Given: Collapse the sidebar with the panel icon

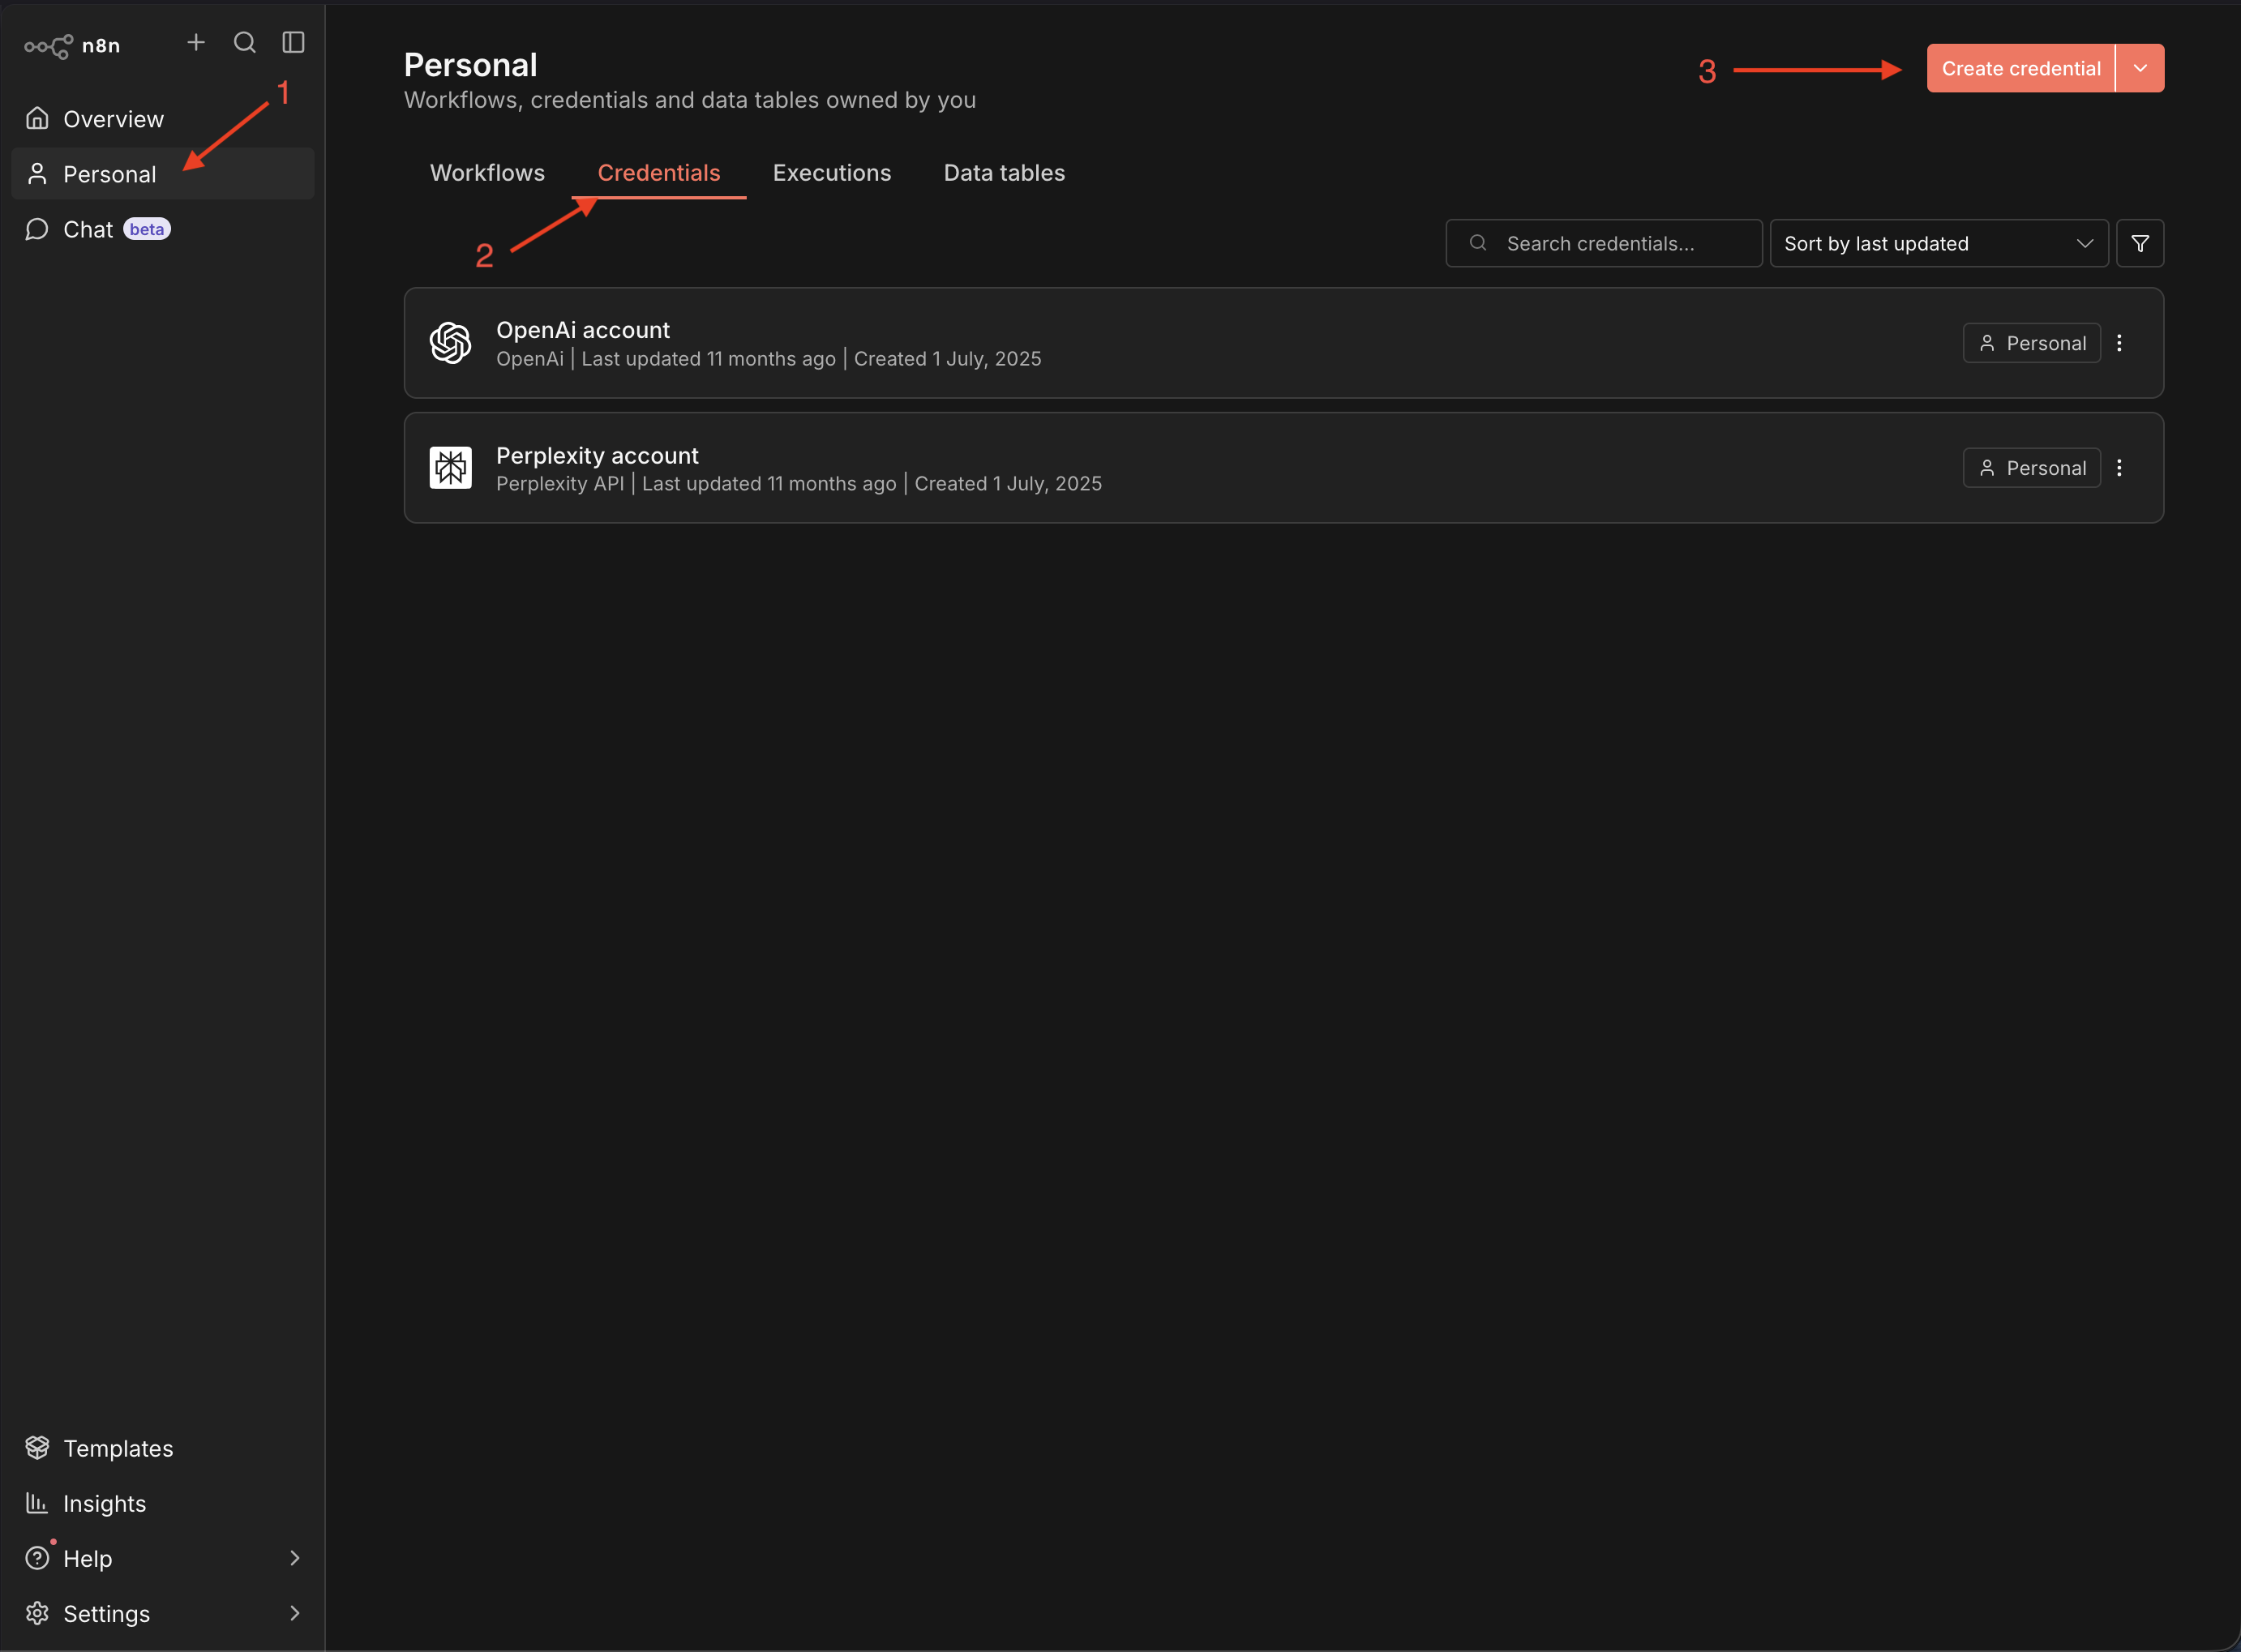Looking at the screenshot, I should 293,42.
